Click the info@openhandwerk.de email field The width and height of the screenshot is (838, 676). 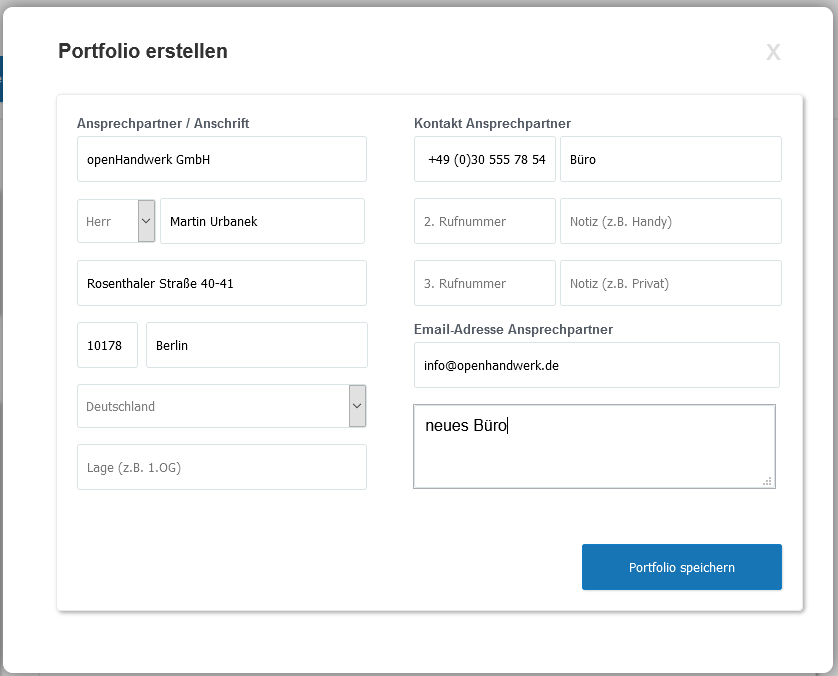pos(596,365)
